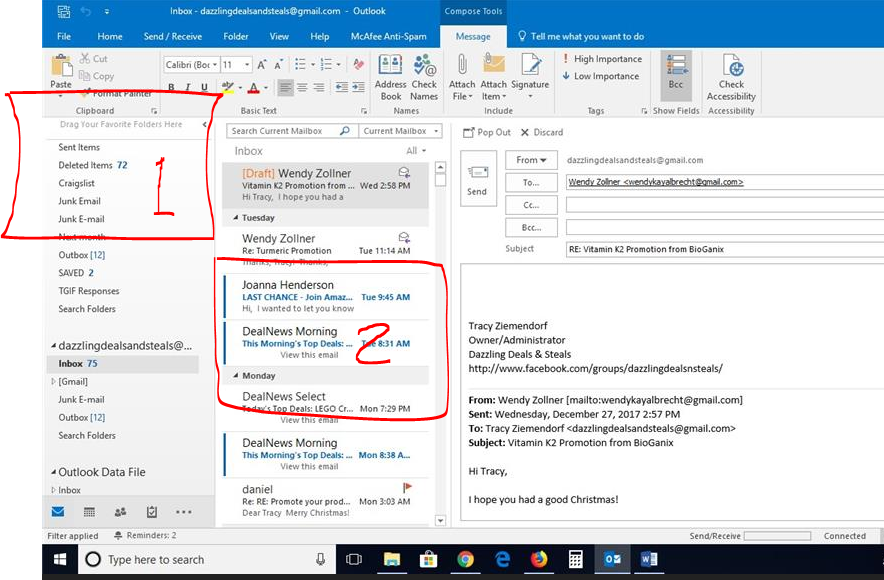This screenshot has width=884, height=580.
Task: Click the Cc... button
Action: (531, 205)
